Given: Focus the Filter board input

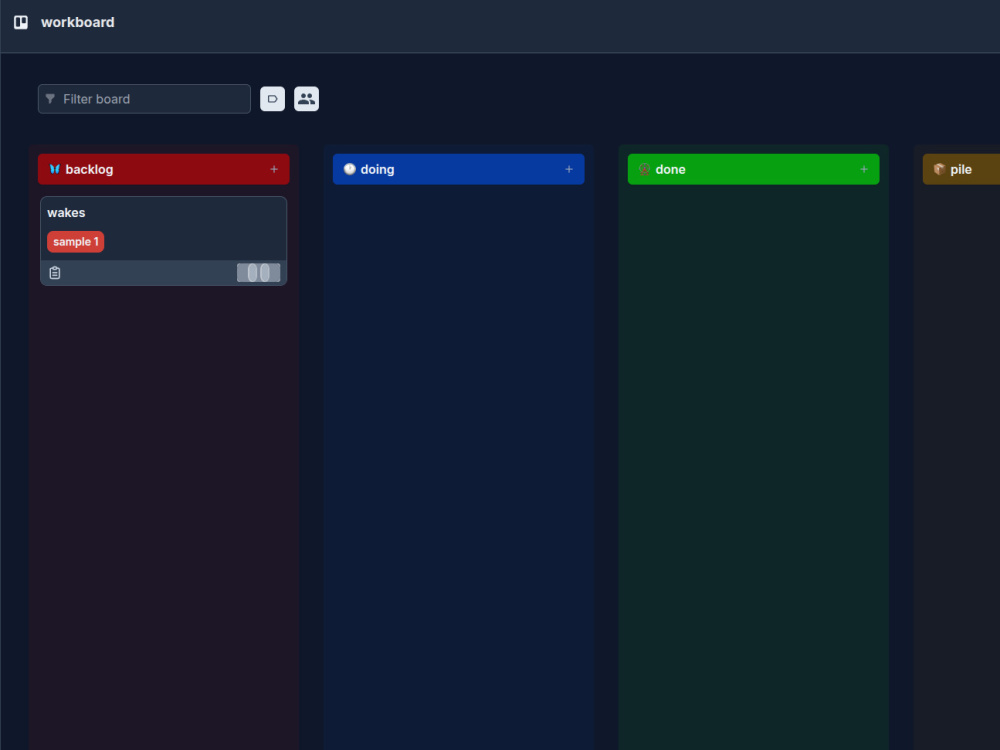Looking at the screenshot, I should [144, 99].
